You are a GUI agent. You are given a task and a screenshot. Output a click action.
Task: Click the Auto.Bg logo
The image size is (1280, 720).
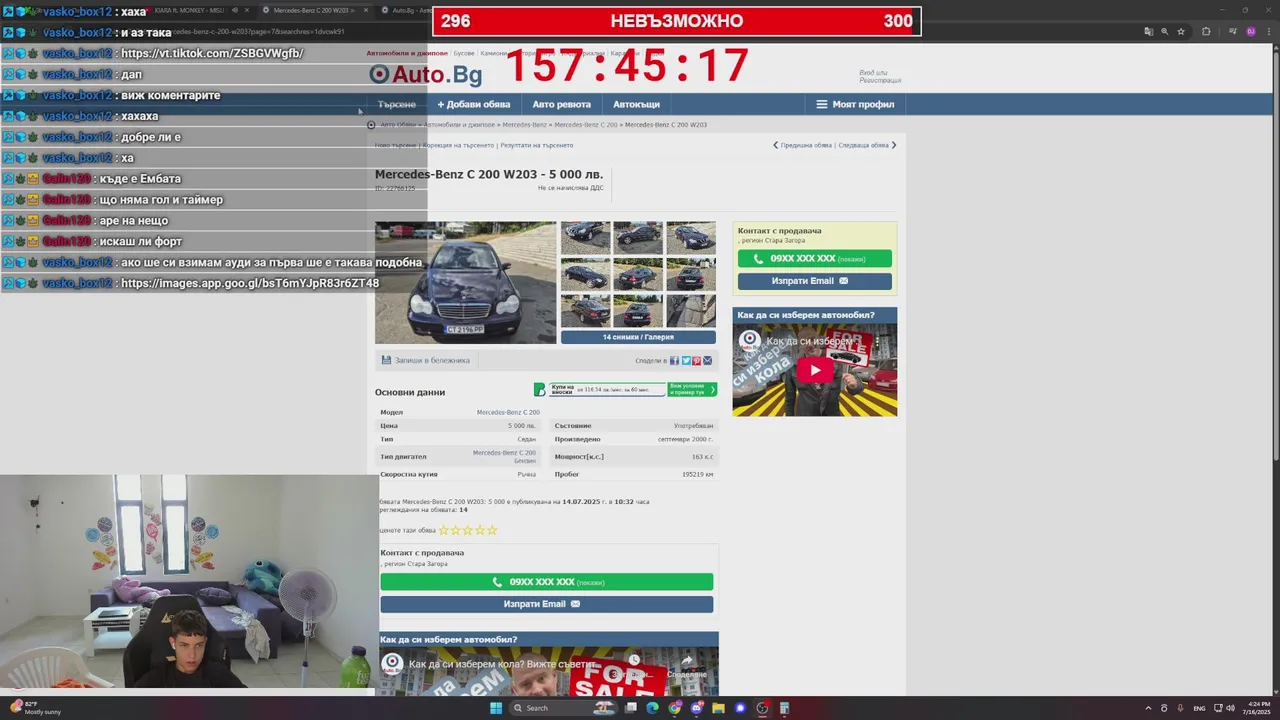point(425,74)
